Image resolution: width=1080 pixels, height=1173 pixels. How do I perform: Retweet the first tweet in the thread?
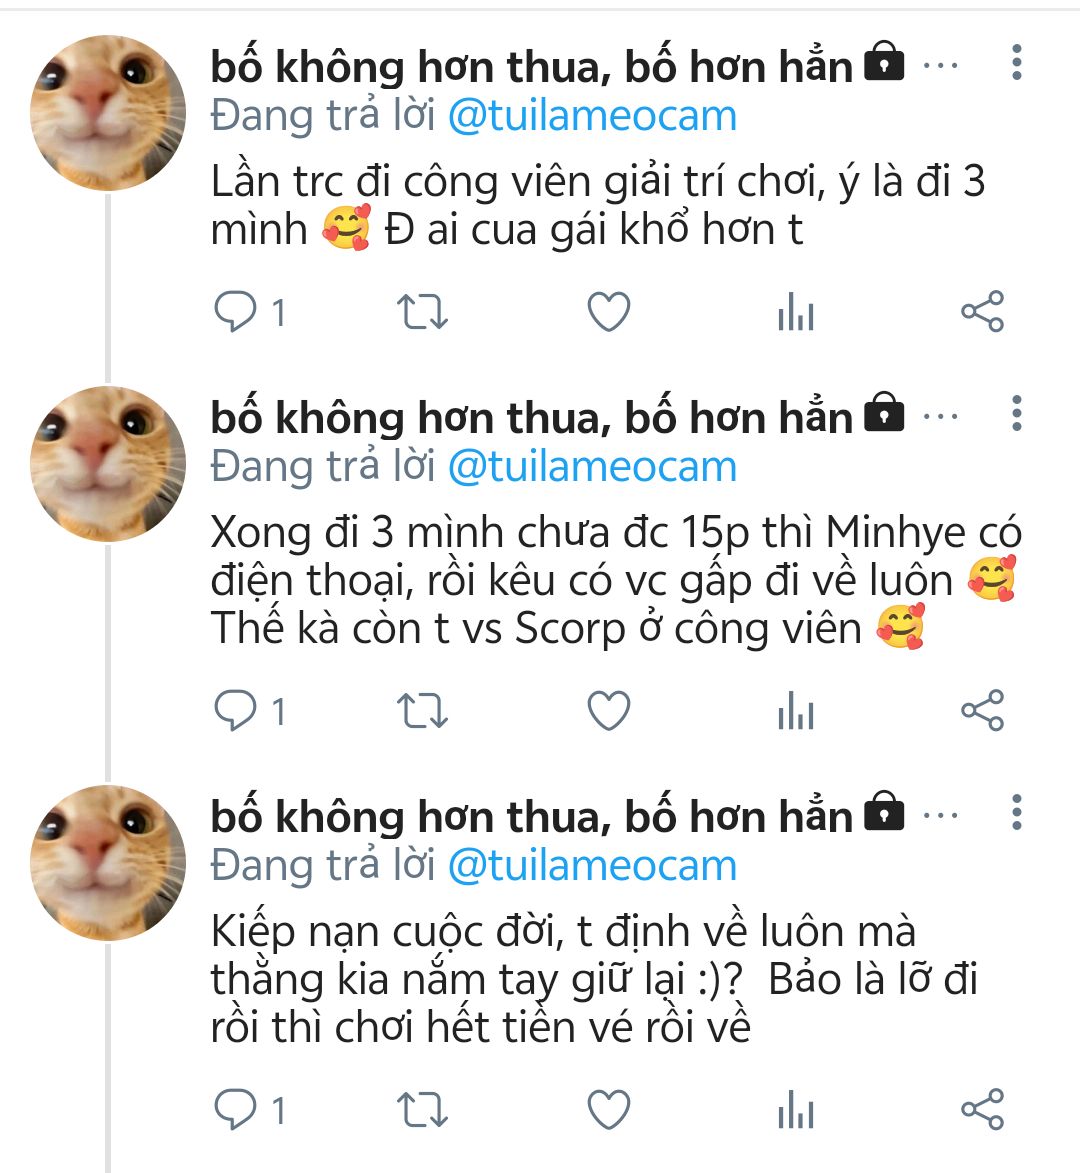[422, 313]
